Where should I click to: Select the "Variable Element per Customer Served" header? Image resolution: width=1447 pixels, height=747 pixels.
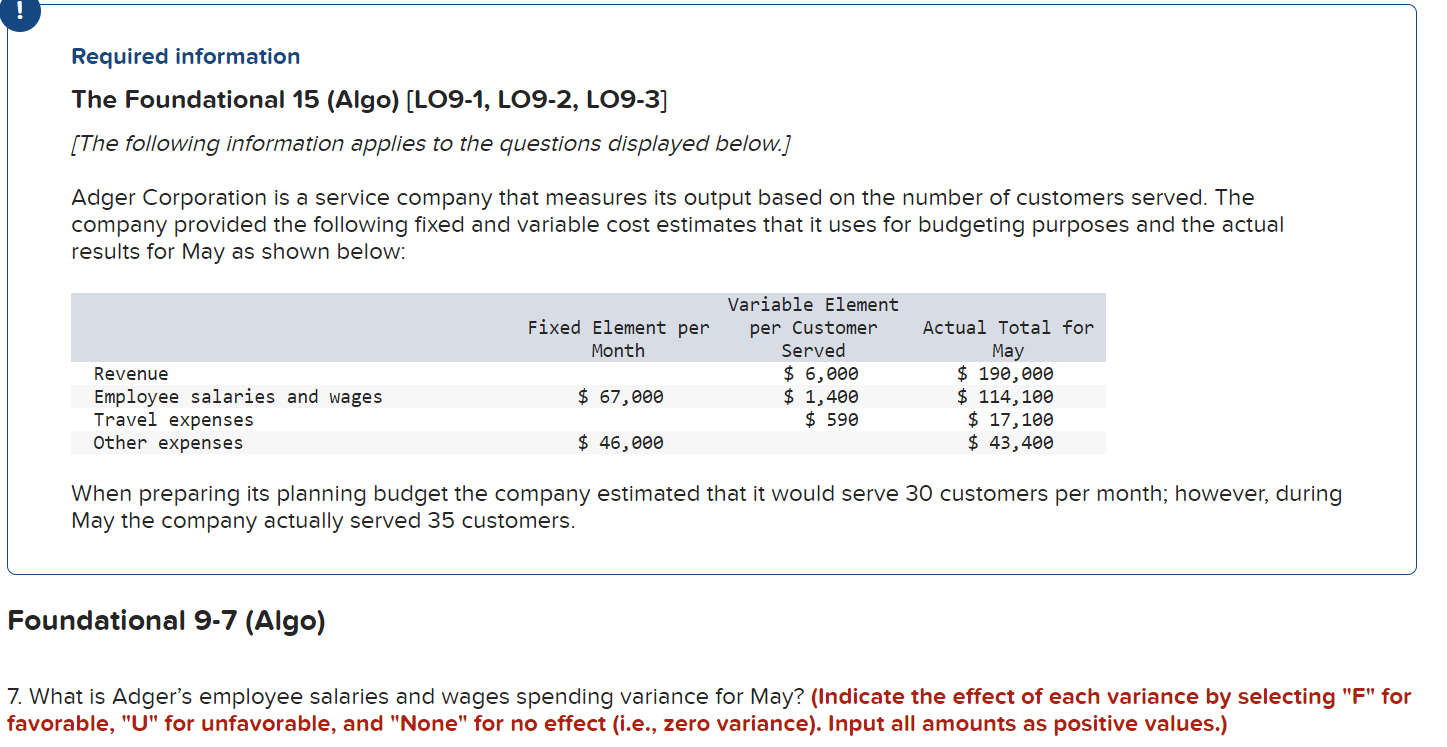pyautogui.click(x=813, y=327)
